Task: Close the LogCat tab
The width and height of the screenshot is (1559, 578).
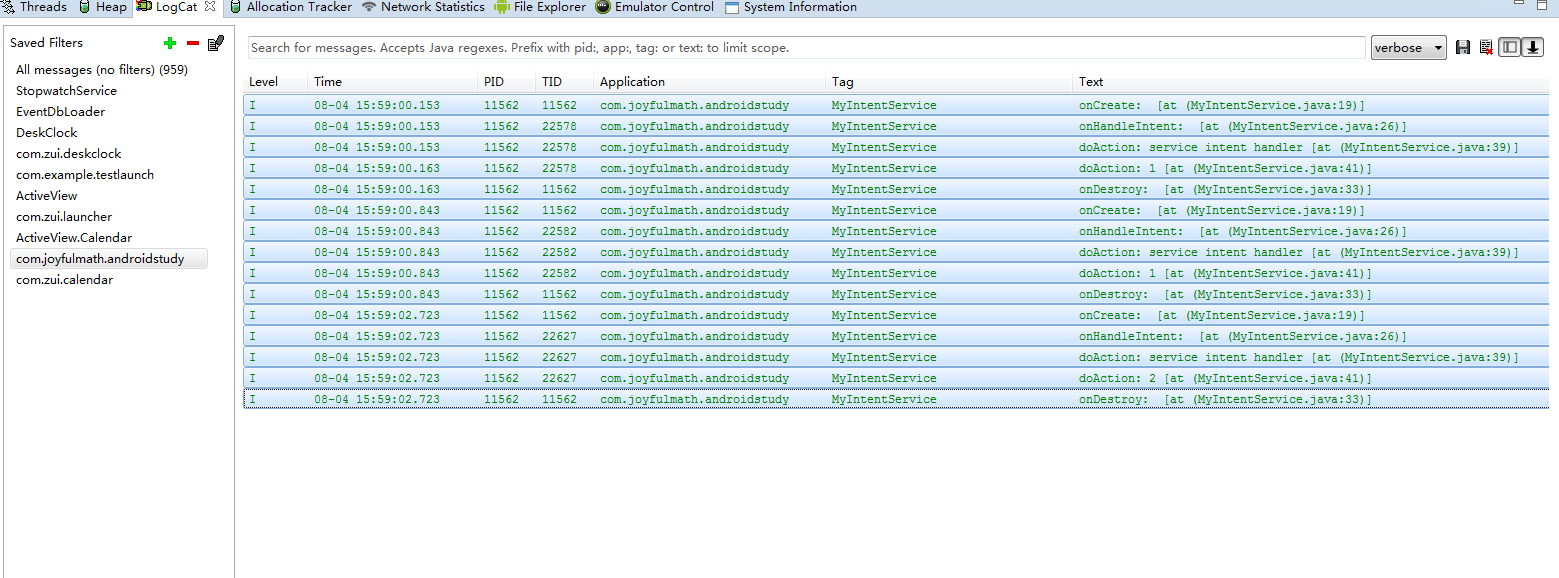Action: 210,7
